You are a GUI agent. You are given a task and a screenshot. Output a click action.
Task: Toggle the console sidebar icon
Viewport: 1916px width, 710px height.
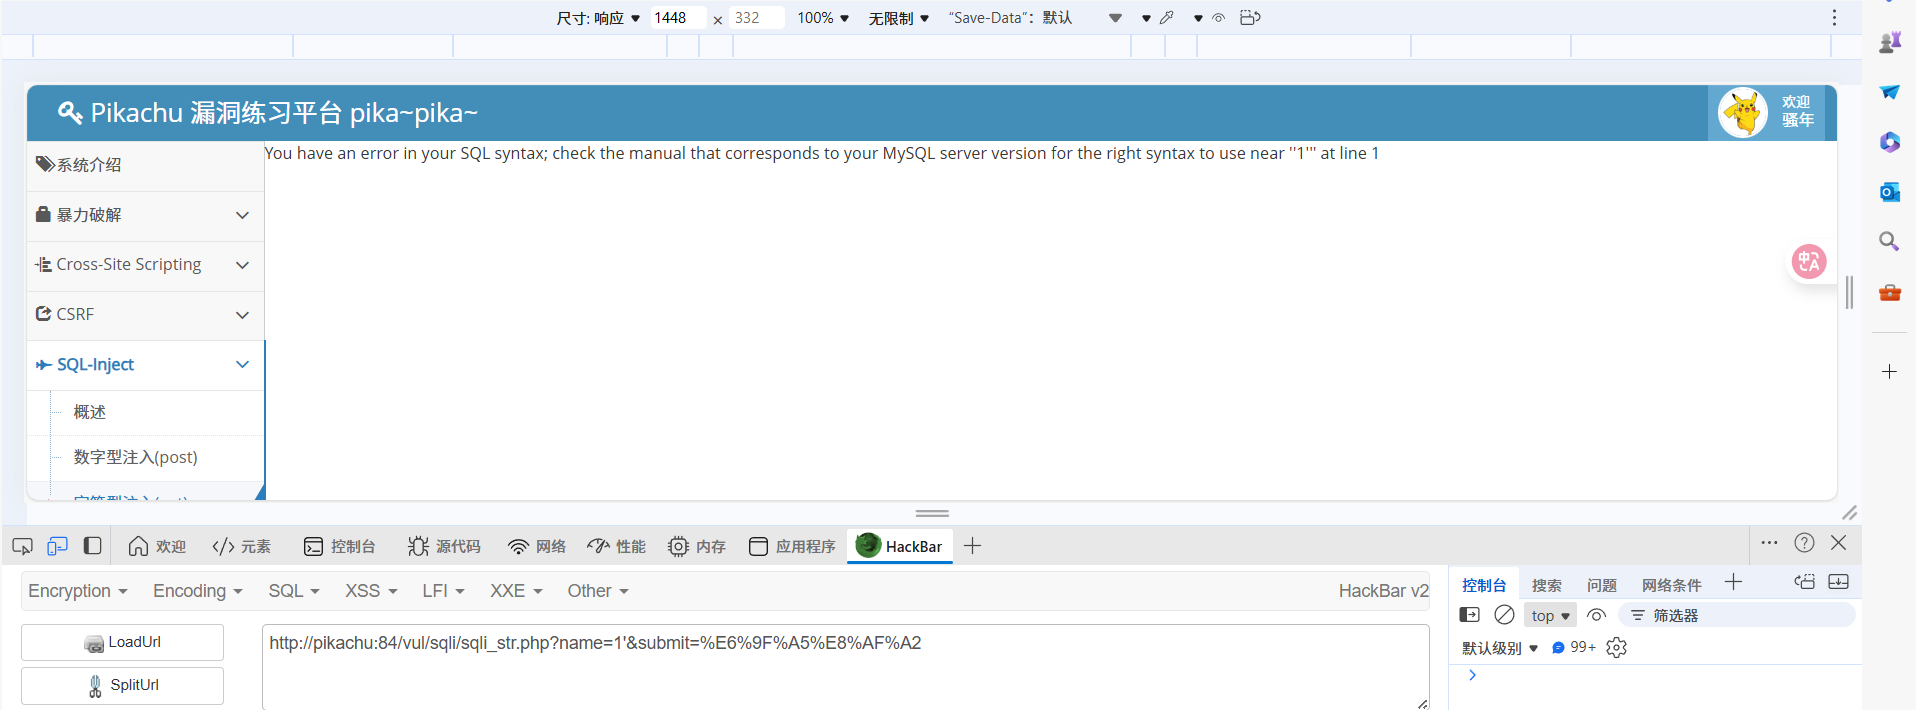click(x=1469, y=615)
